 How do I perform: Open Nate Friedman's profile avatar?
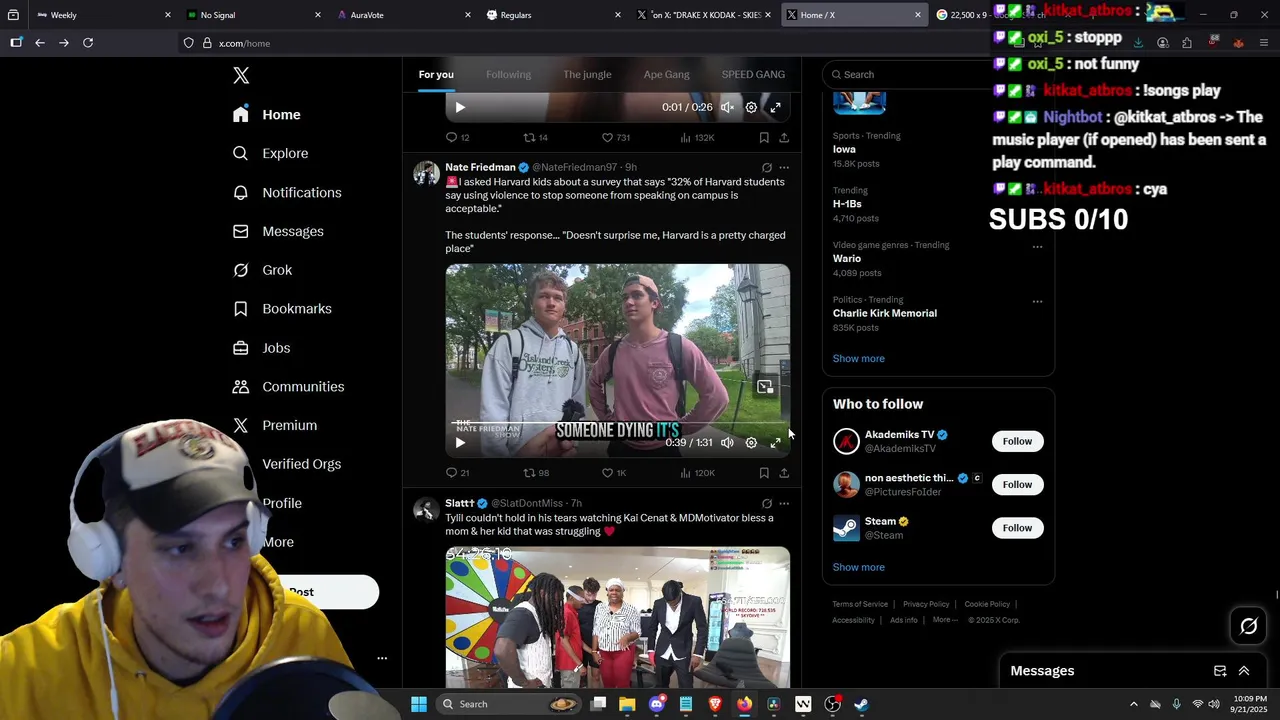(426, 174)
